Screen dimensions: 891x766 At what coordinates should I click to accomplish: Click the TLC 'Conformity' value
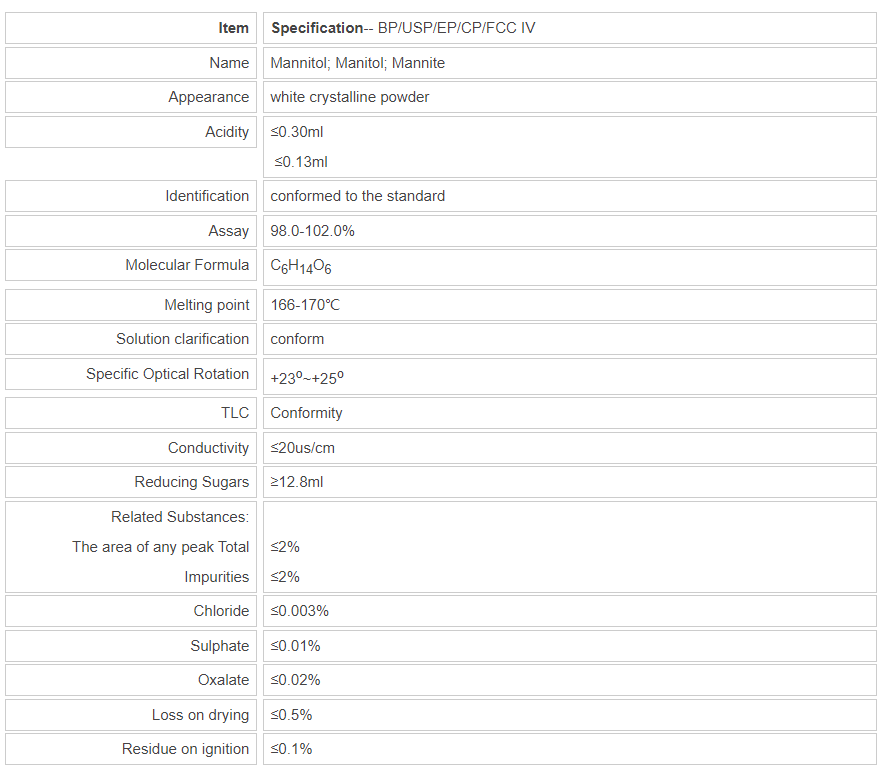click(x=306, y=413)
